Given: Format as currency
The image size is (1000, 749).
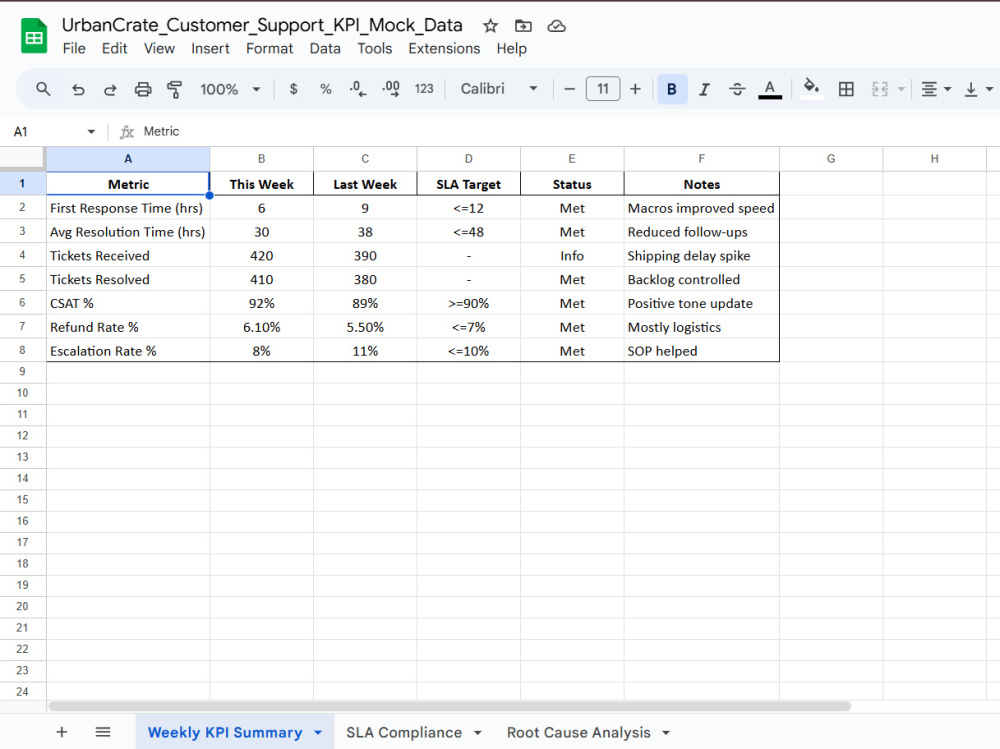Looking at the screenshot, I should click(293, 89).
